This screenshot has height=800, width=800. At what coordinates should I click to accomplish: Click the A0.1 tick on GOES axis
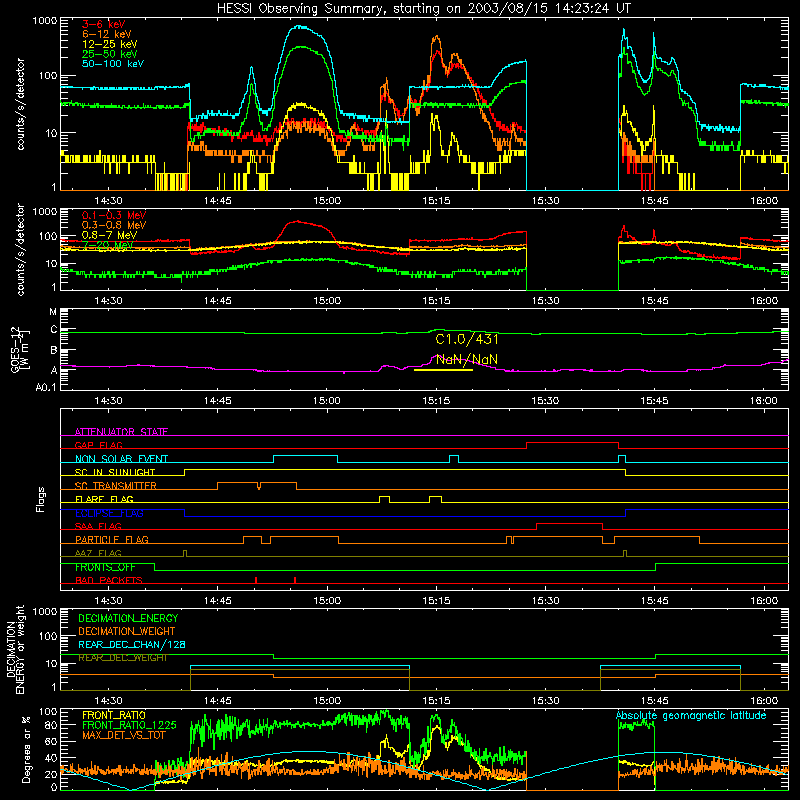tap(46, 388)
